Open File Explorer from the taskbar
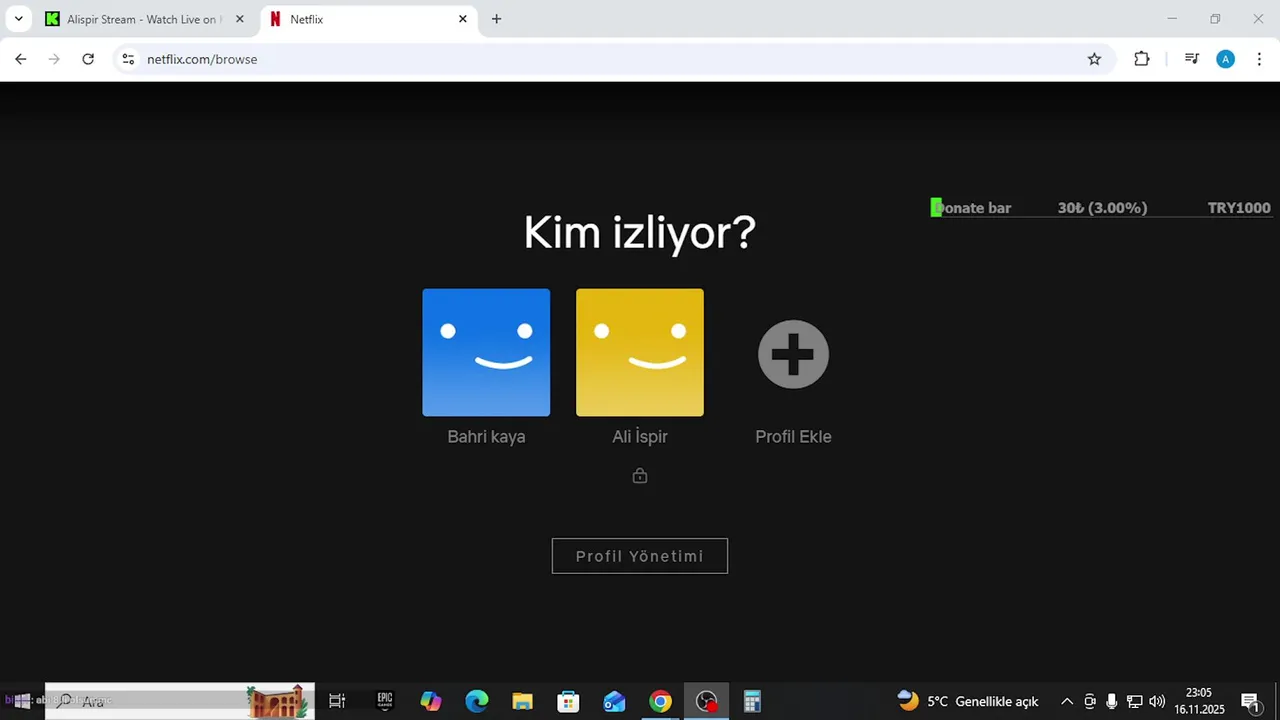Screen dimensions: 1280x720 [522, 701]
